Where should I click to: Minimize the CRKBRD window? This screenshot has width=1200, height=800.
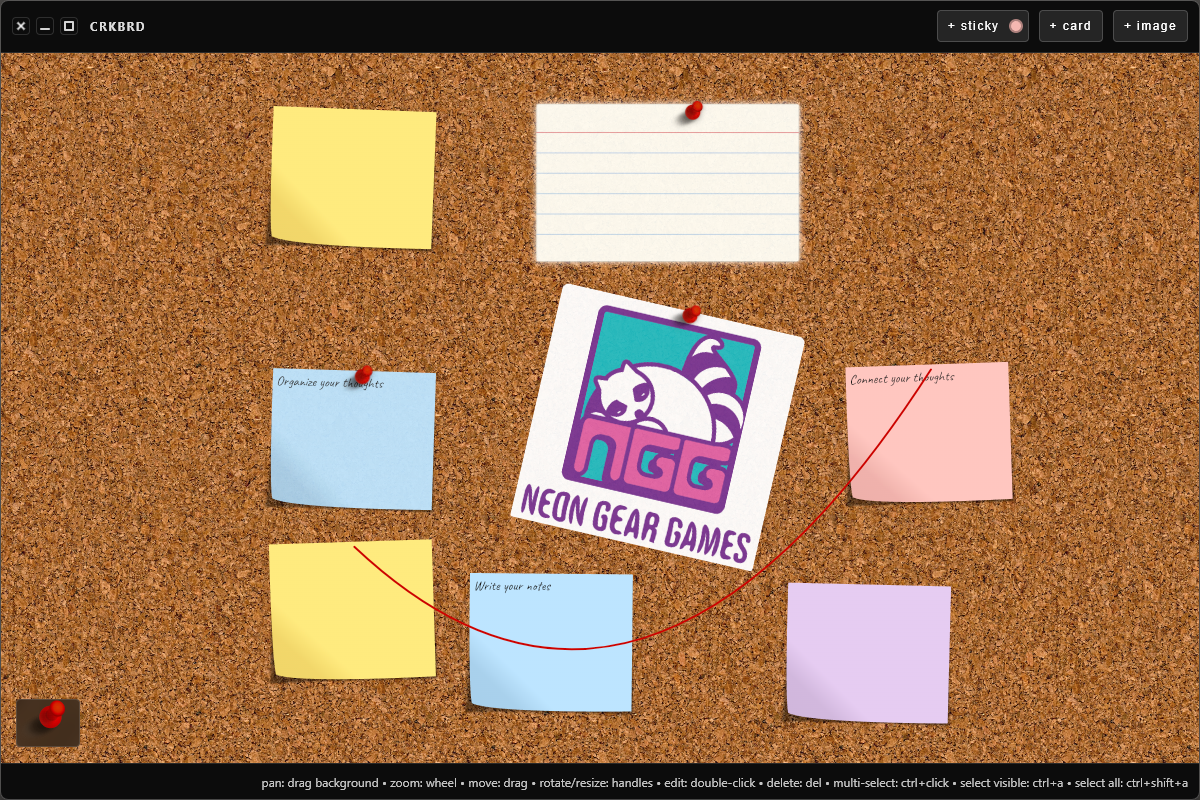click(45, 26)
